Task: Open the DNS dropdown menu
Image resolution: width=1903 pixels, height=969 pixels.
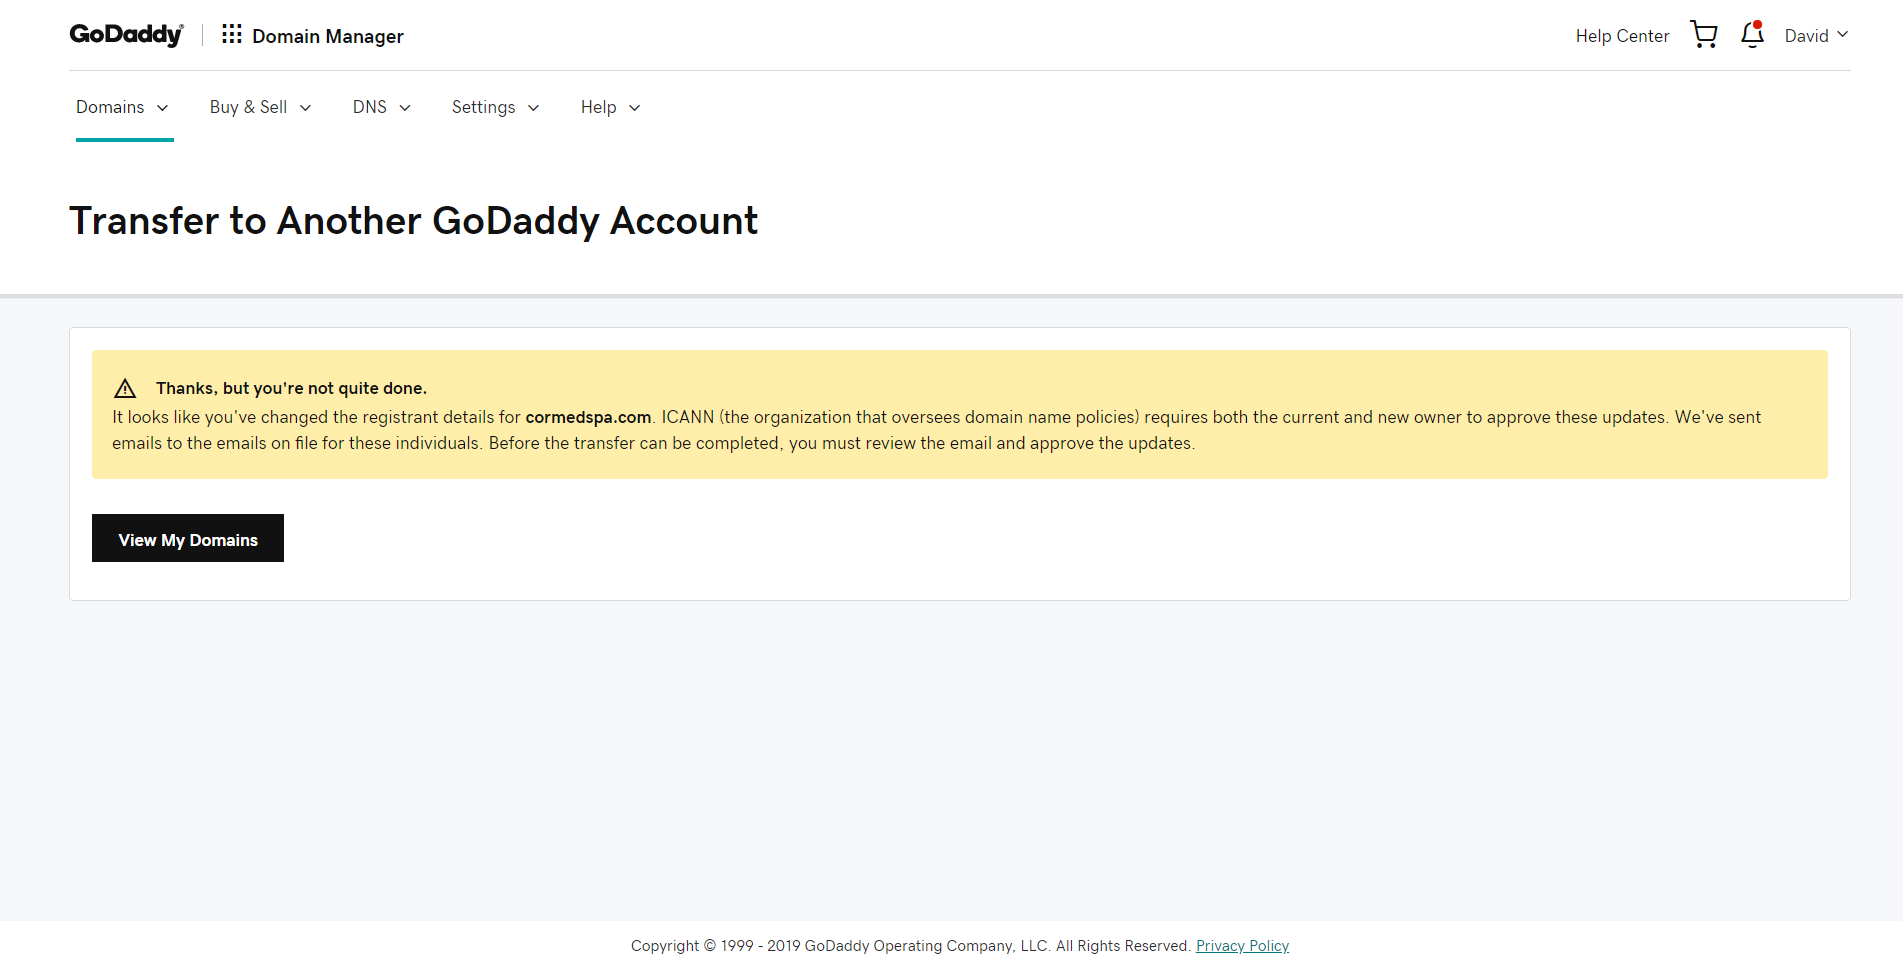Action: pyautogui.click(x=382, y=107)
